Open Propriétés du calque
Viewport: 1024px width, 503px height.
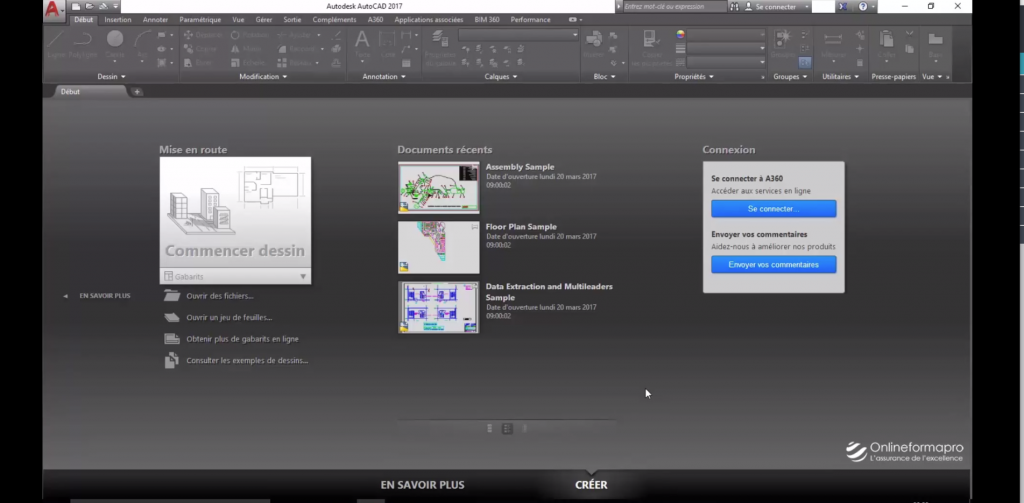point(440,49)
